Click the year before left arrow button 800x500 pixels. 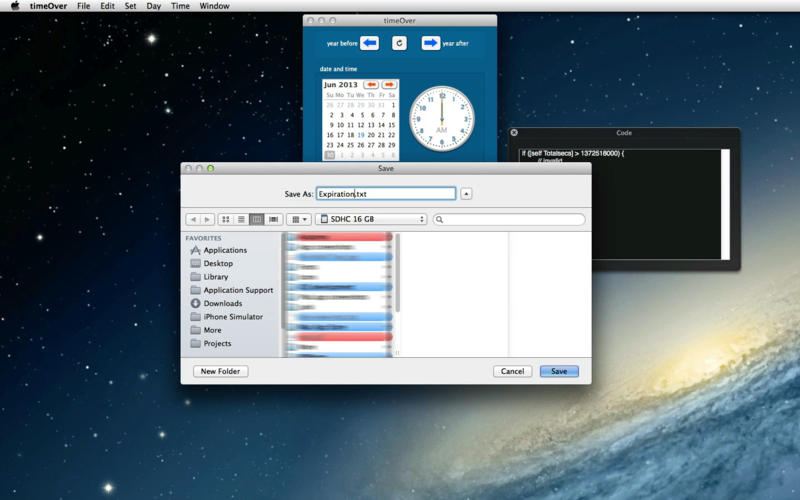pyautogui.click(x=369, y=43)
